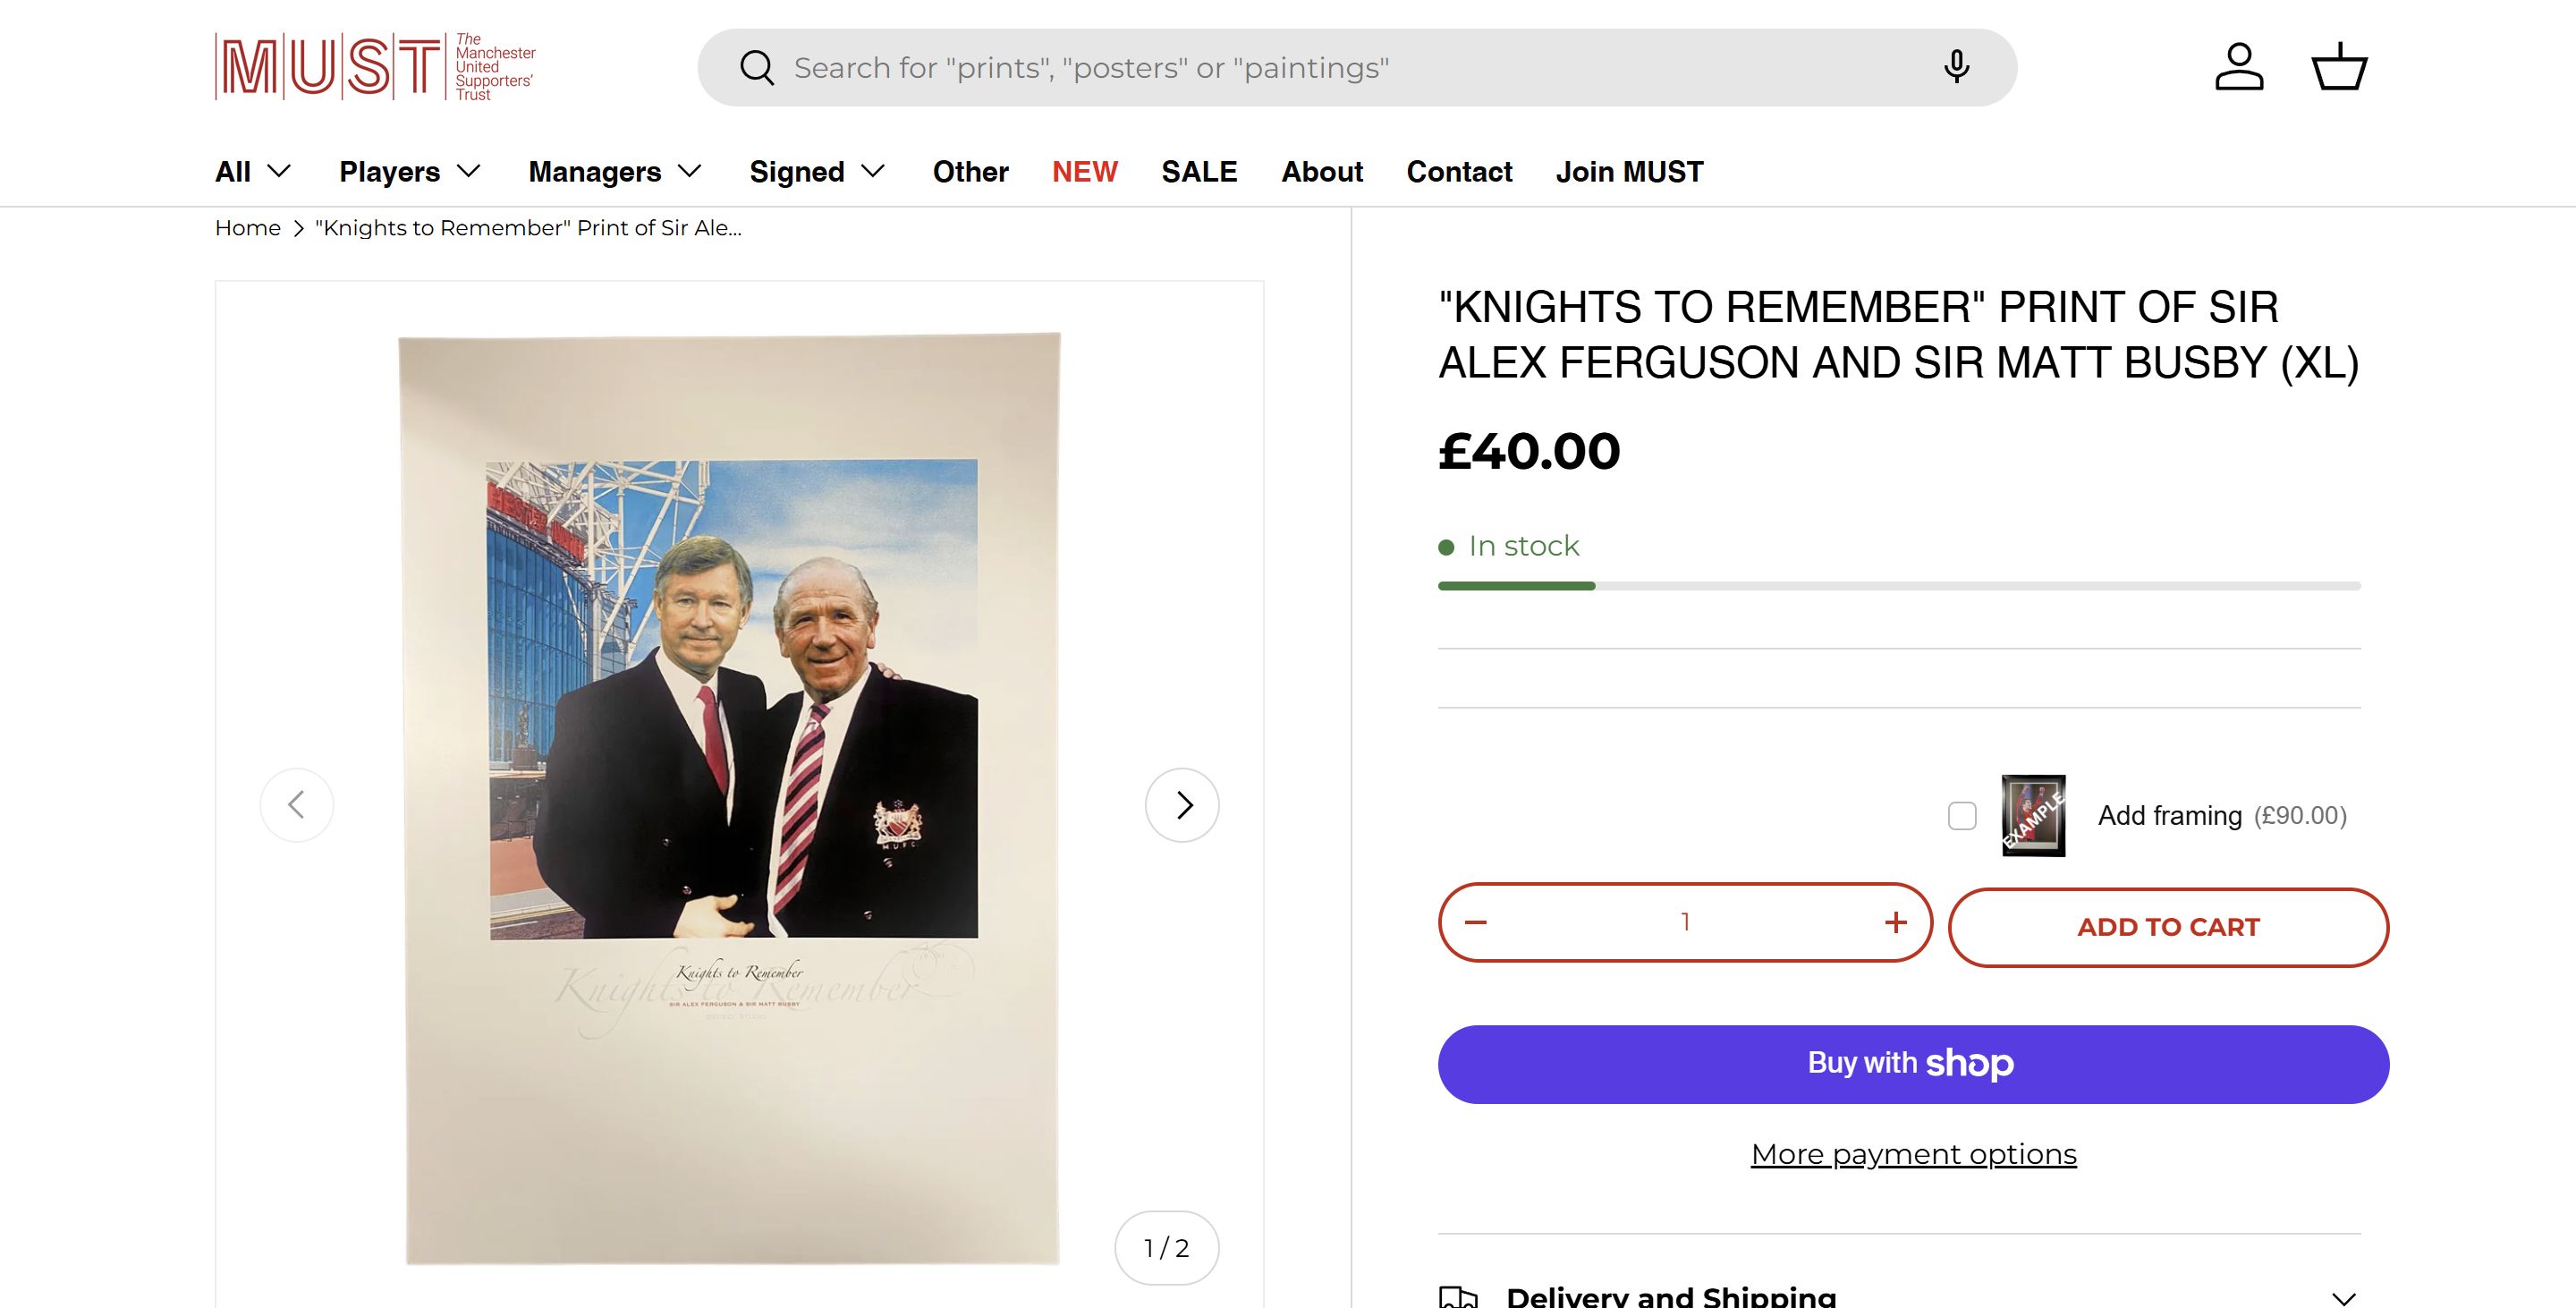Viewport: 2576px width, 1308px height.
Task: Open the shopping basket
Action: tap(2339, 67)
